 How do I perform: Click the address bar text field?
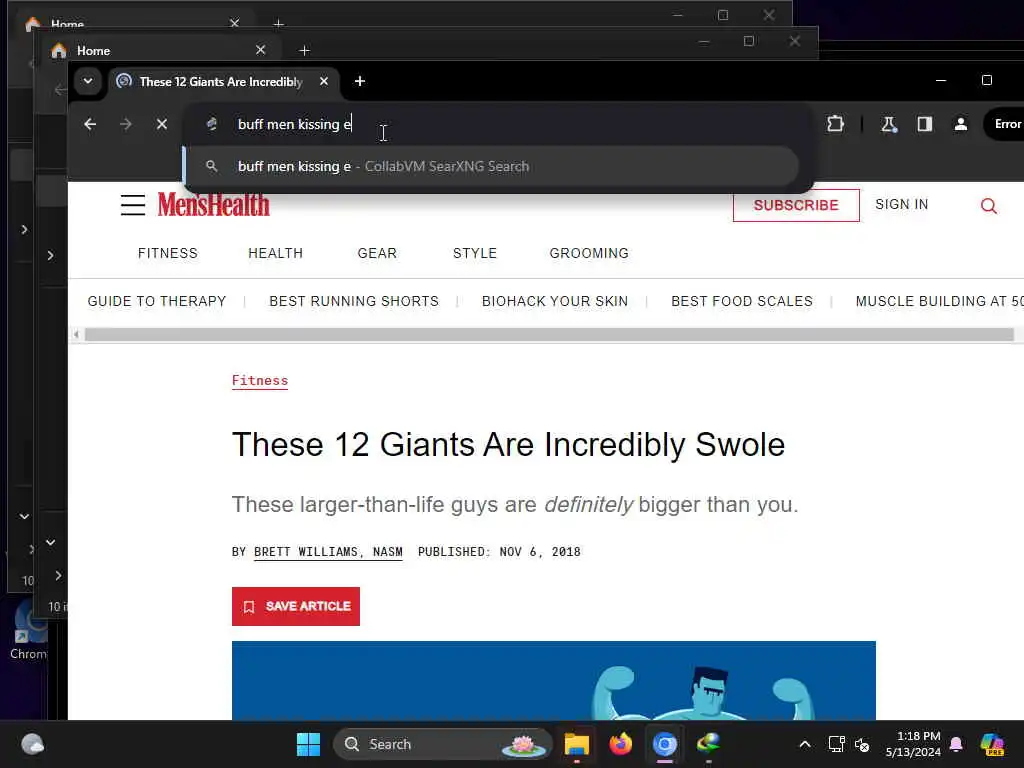coord(496,124)
